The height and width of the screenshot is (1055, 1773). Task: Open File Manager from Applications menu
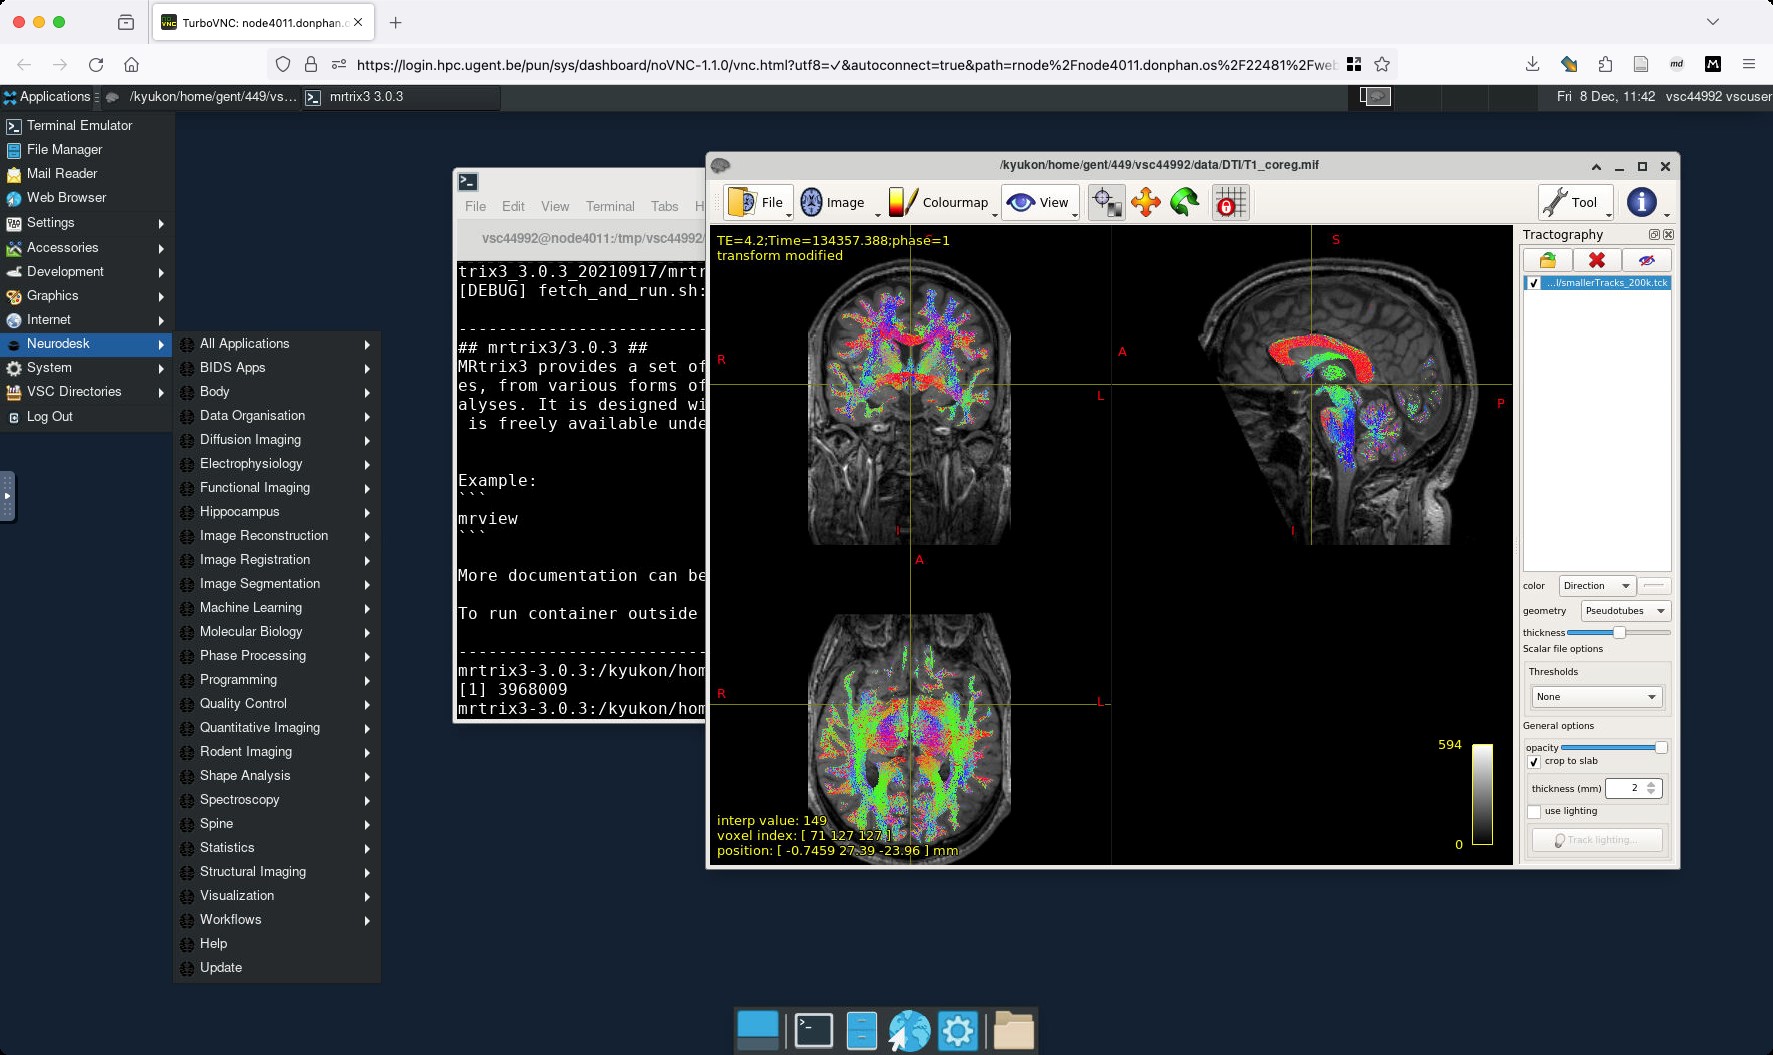[x=87, y=150]
